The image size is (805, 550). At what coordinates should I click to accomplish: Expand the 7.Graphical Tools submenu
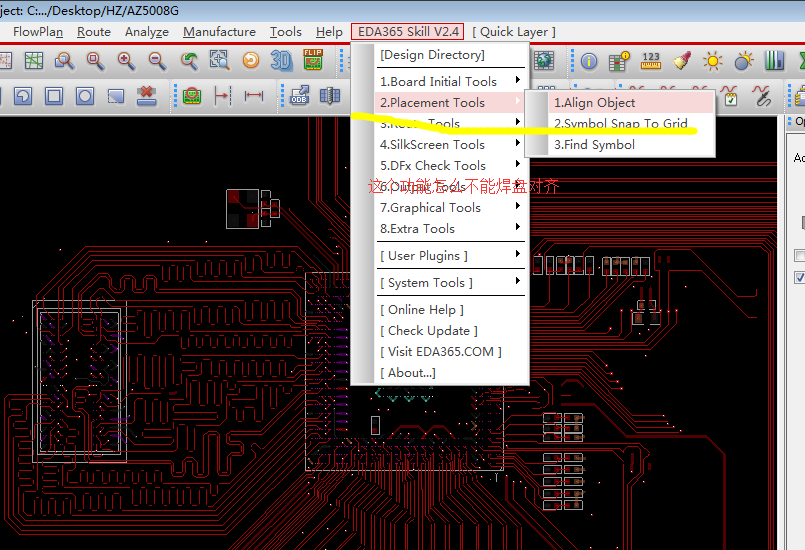(450, 208)
